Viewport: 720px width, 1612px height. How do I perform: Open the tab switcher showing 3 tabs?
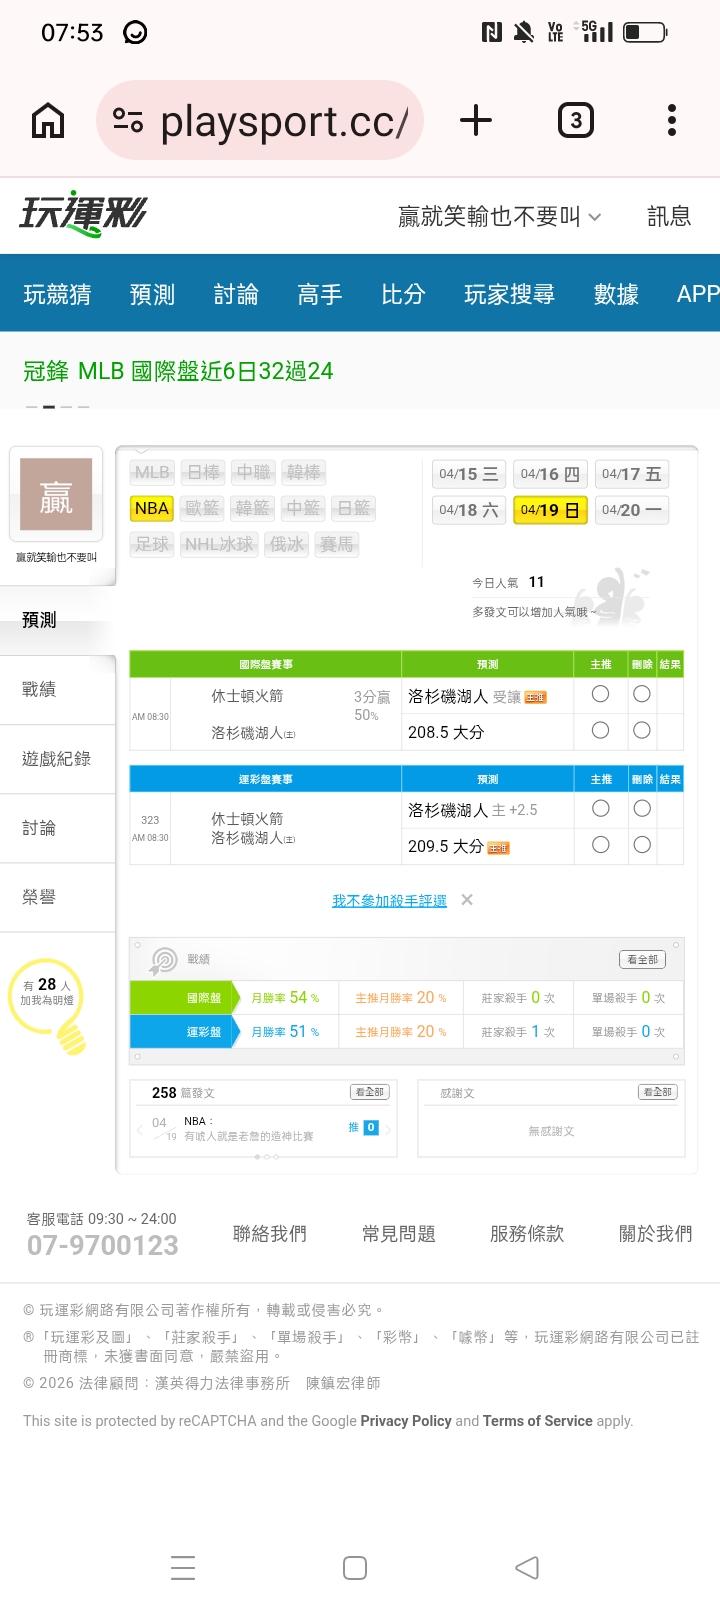point(575,121)
